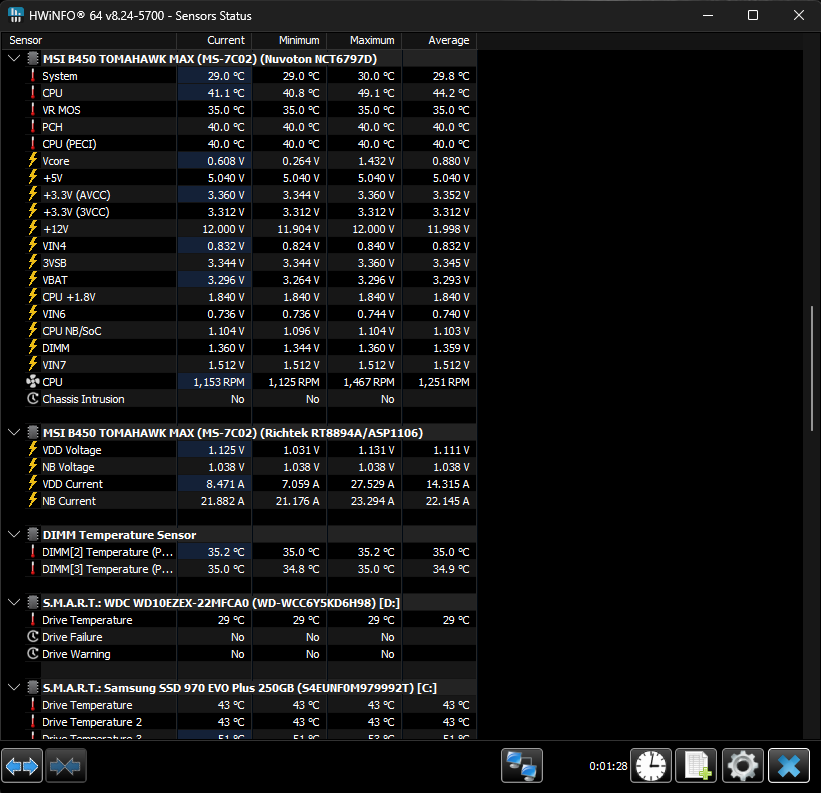This screenshot has height=793, width=821.
Task: Click the Maximum column header
Action: pyautogui.click(x=364, y=40)
